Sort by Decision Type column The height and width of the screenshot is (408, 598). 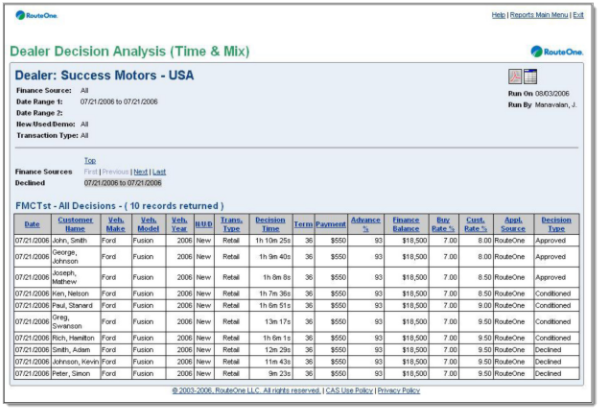click(556, 224)
